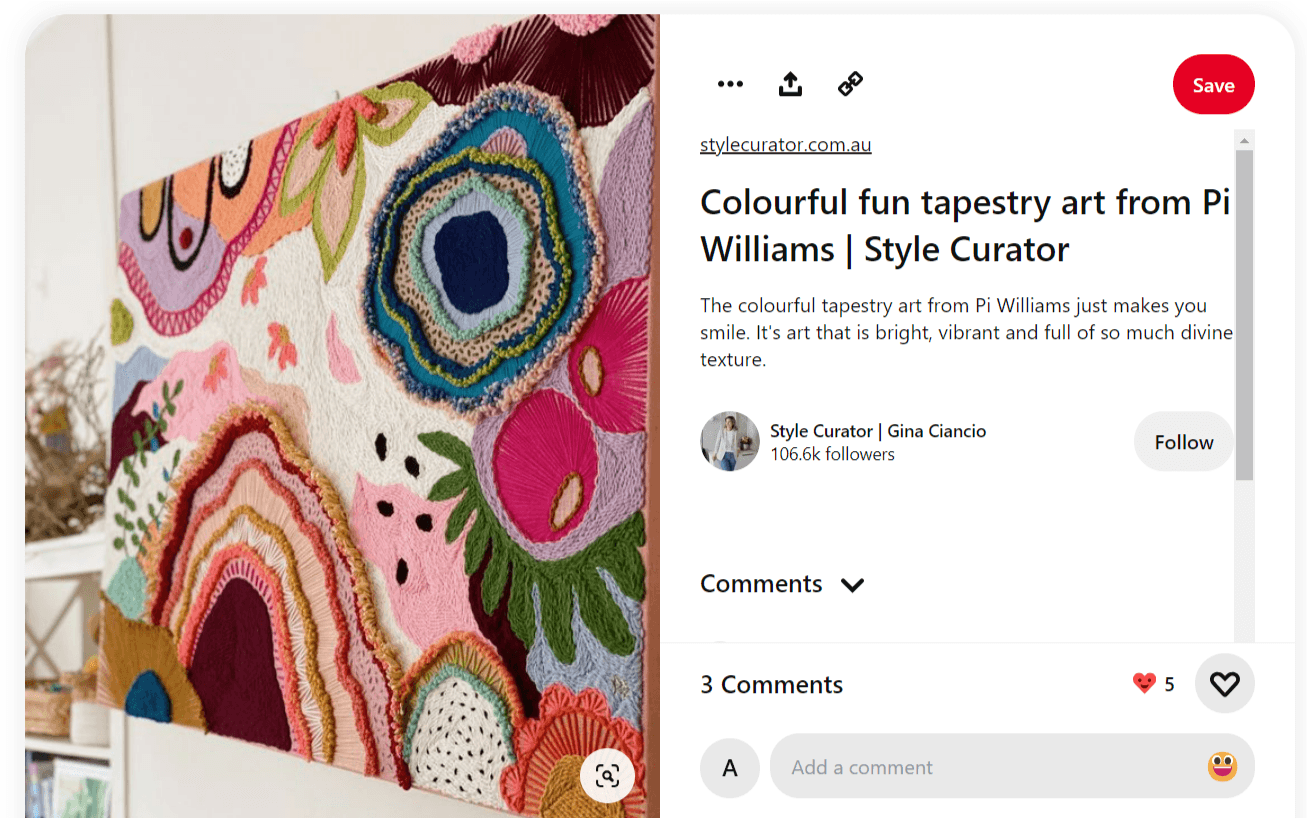Collapse the Comments section chevron
This screenshot has height=818, width=1307.
[x=852, y=584]
